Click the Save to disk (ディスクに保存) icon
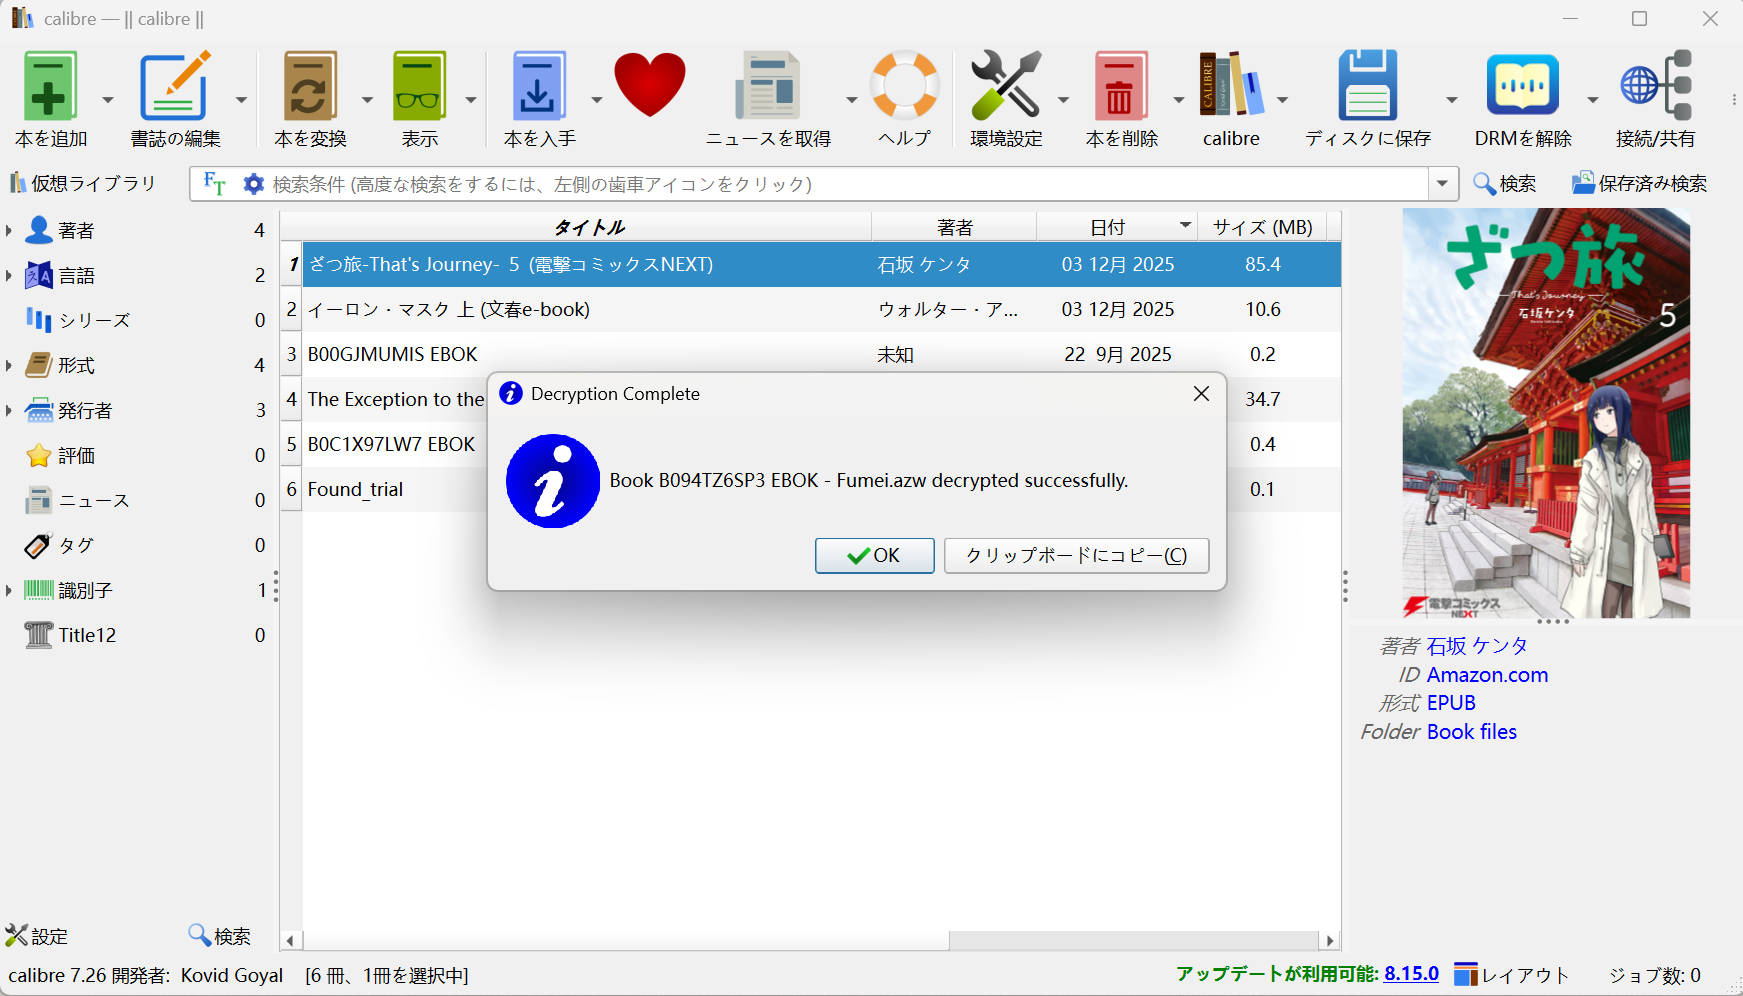The width and height of the screenshot is (1743, 996). pyautogui.click(x=1367, y=87)
